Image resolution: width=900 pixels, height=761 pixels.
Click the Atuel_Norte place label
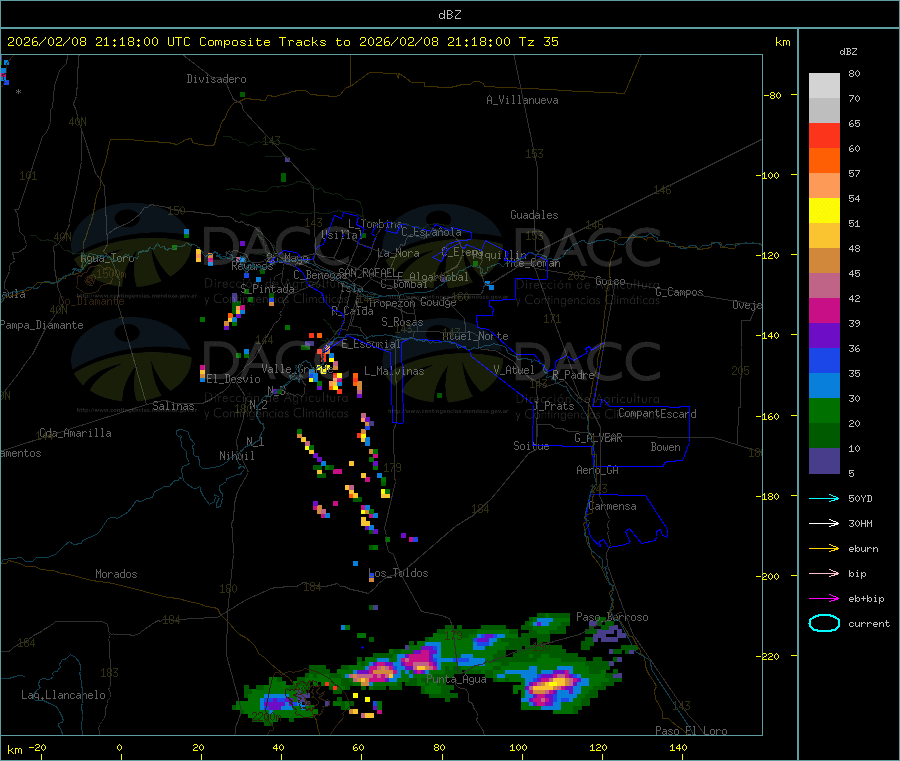coord(475,336)
